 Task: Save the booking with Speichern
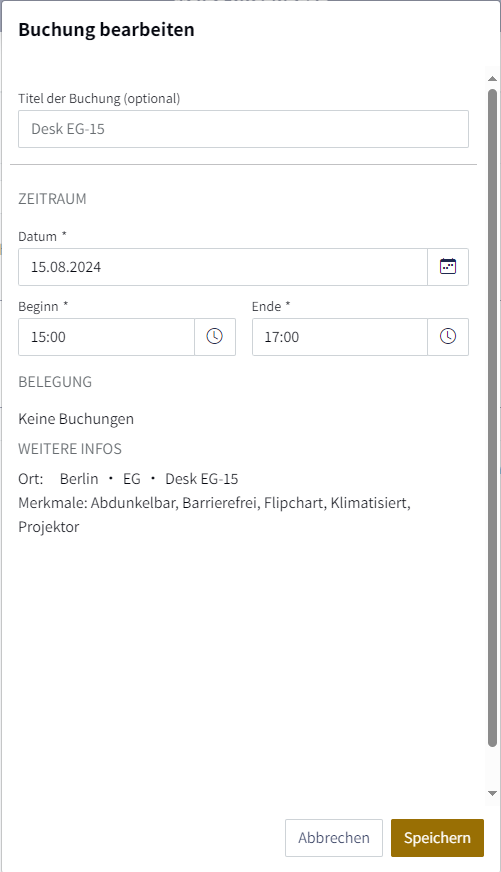point(437,838)
